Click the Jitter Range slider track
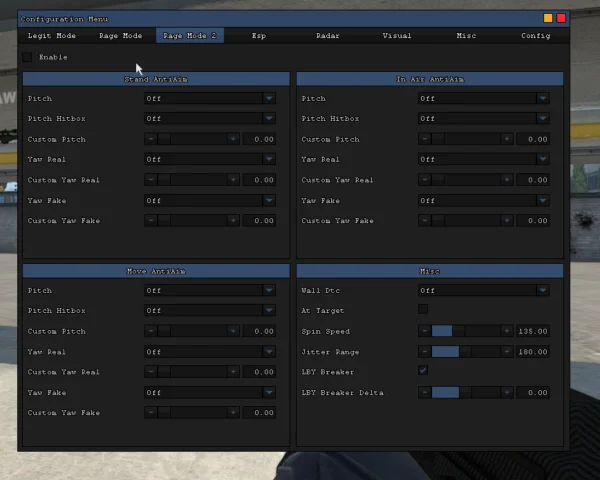600x480 pixels. point(466,351)
